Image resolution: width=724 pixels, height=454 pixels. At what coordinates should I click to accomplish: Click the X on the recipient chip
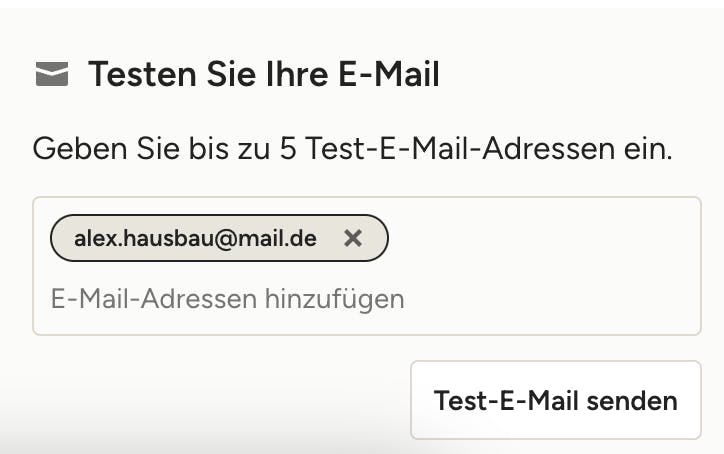pos(352,238)
